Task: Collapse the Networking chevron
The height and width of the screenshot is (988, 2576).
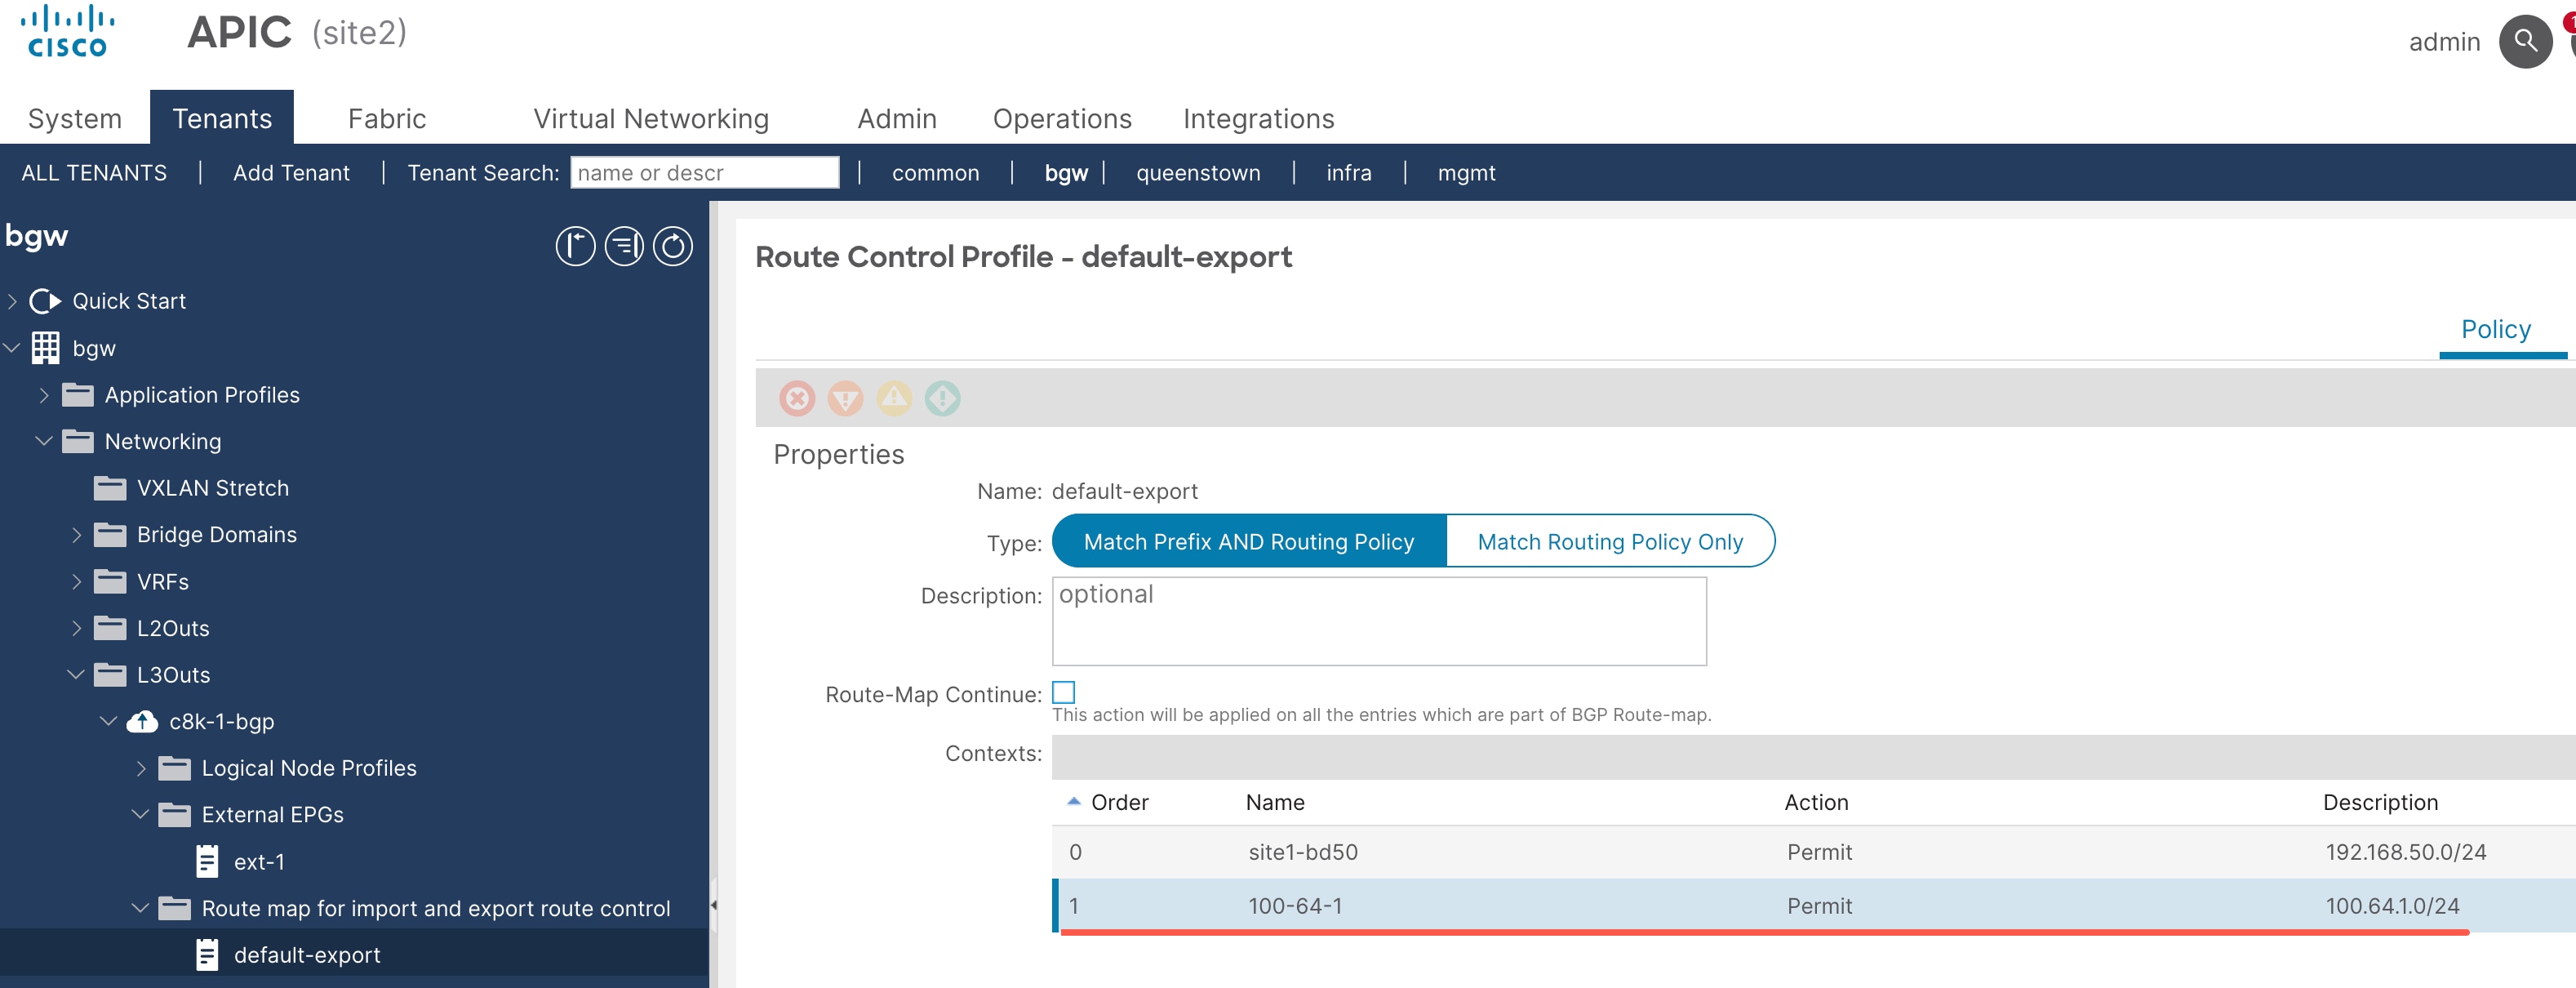Action: [x=43, y=441]
